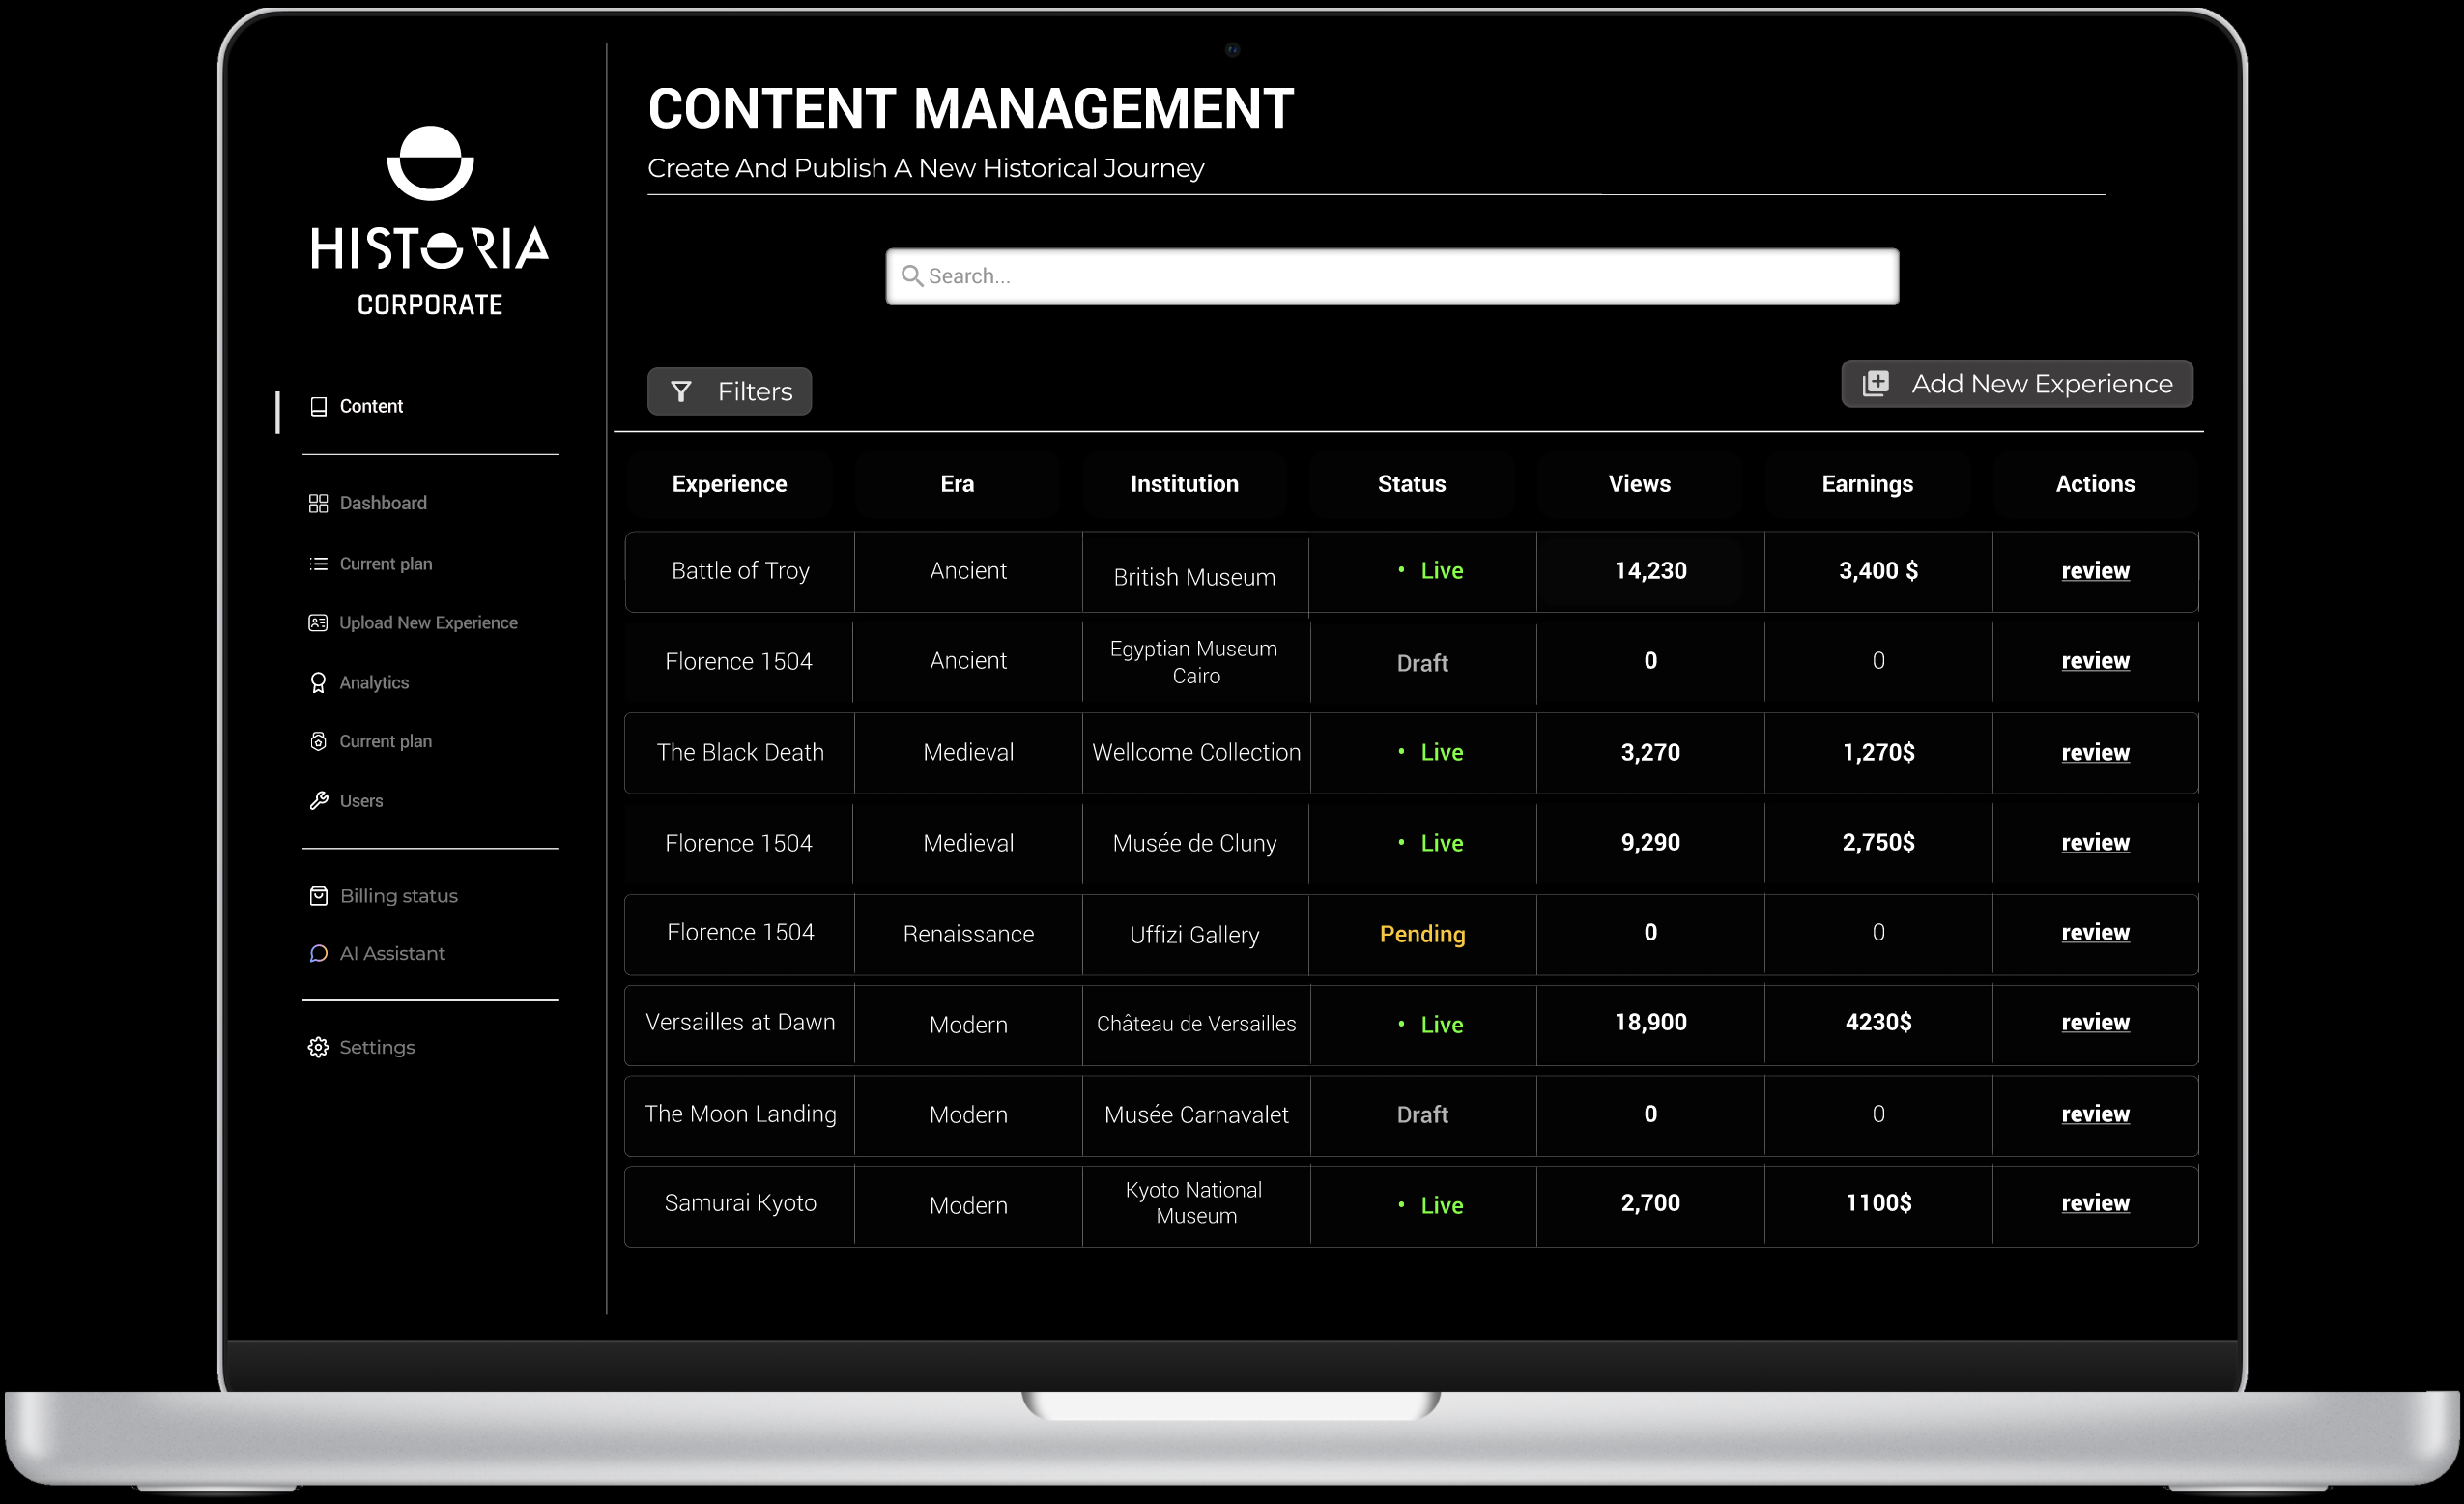This screenshot has height=1504, width=2464.
Task: Click the AI Assistant chat icon
Action: point(318,954)
